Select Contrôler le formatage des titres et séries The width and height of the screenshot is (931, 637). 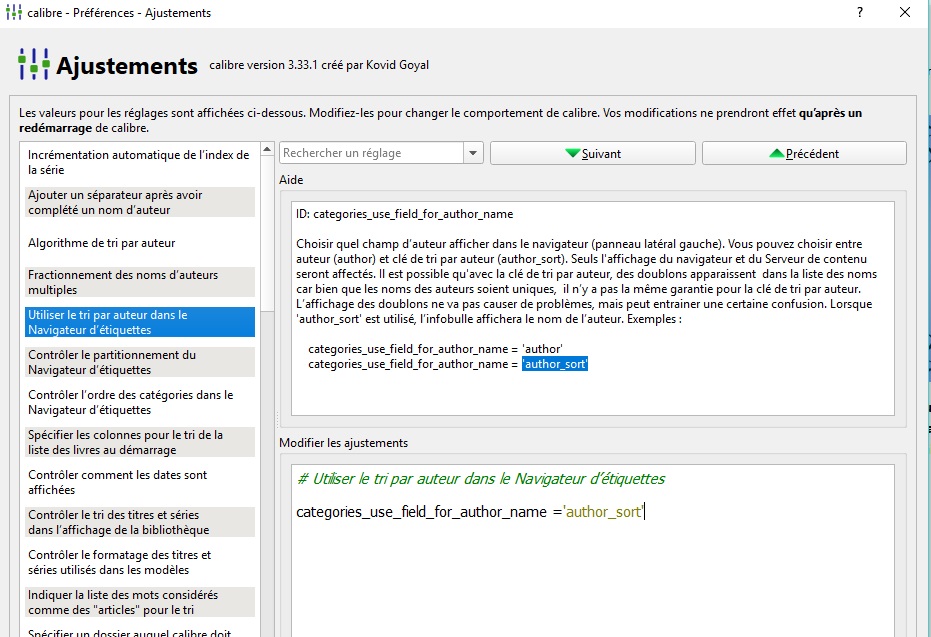coord(140,562)
